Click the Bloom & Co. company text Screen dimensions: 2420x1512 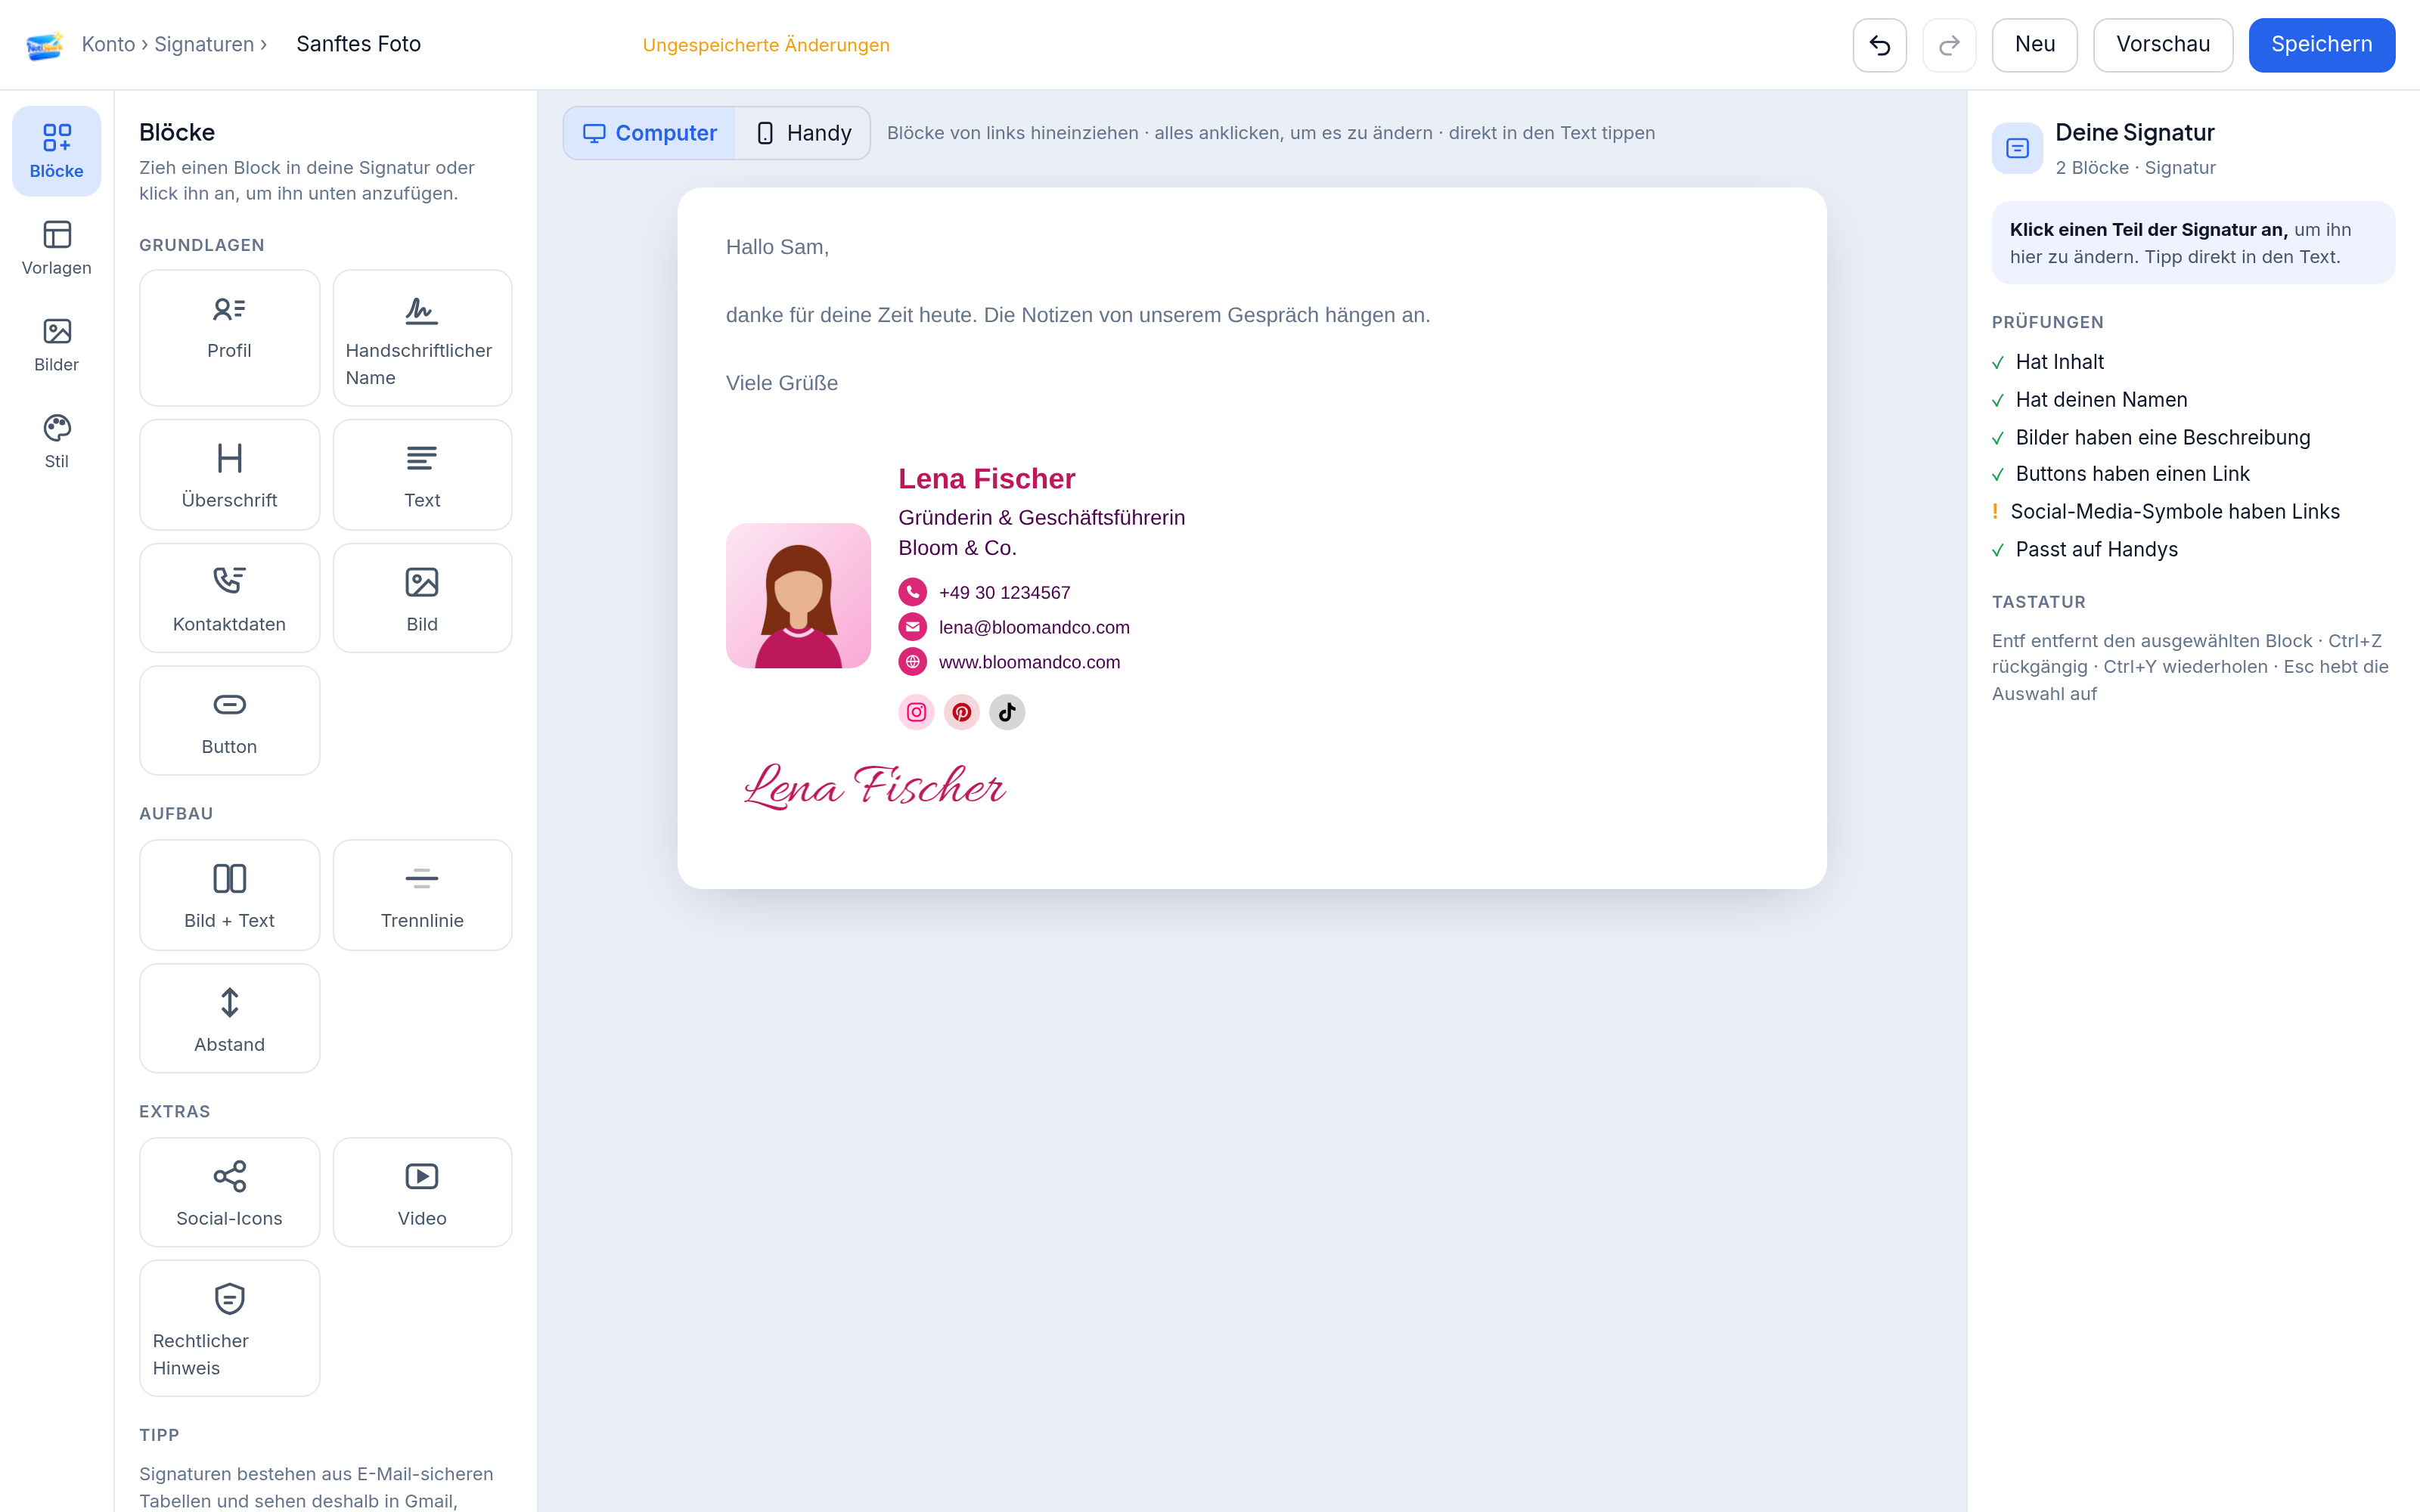[x=957, y=549]
